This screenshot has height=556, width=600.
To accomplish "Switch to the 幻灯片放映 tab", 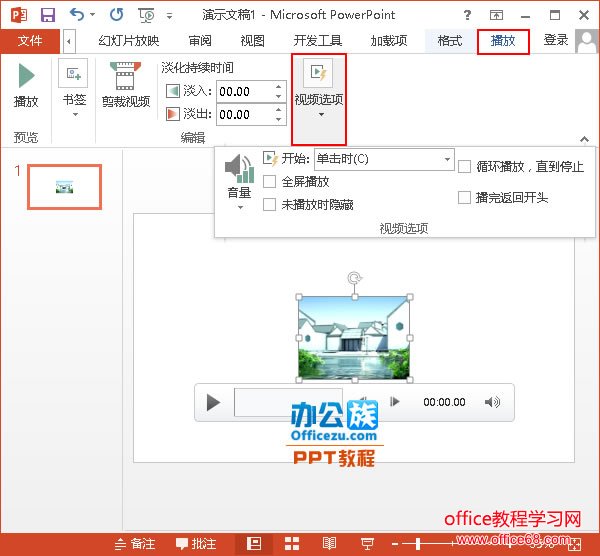I will tap(129, 41).
